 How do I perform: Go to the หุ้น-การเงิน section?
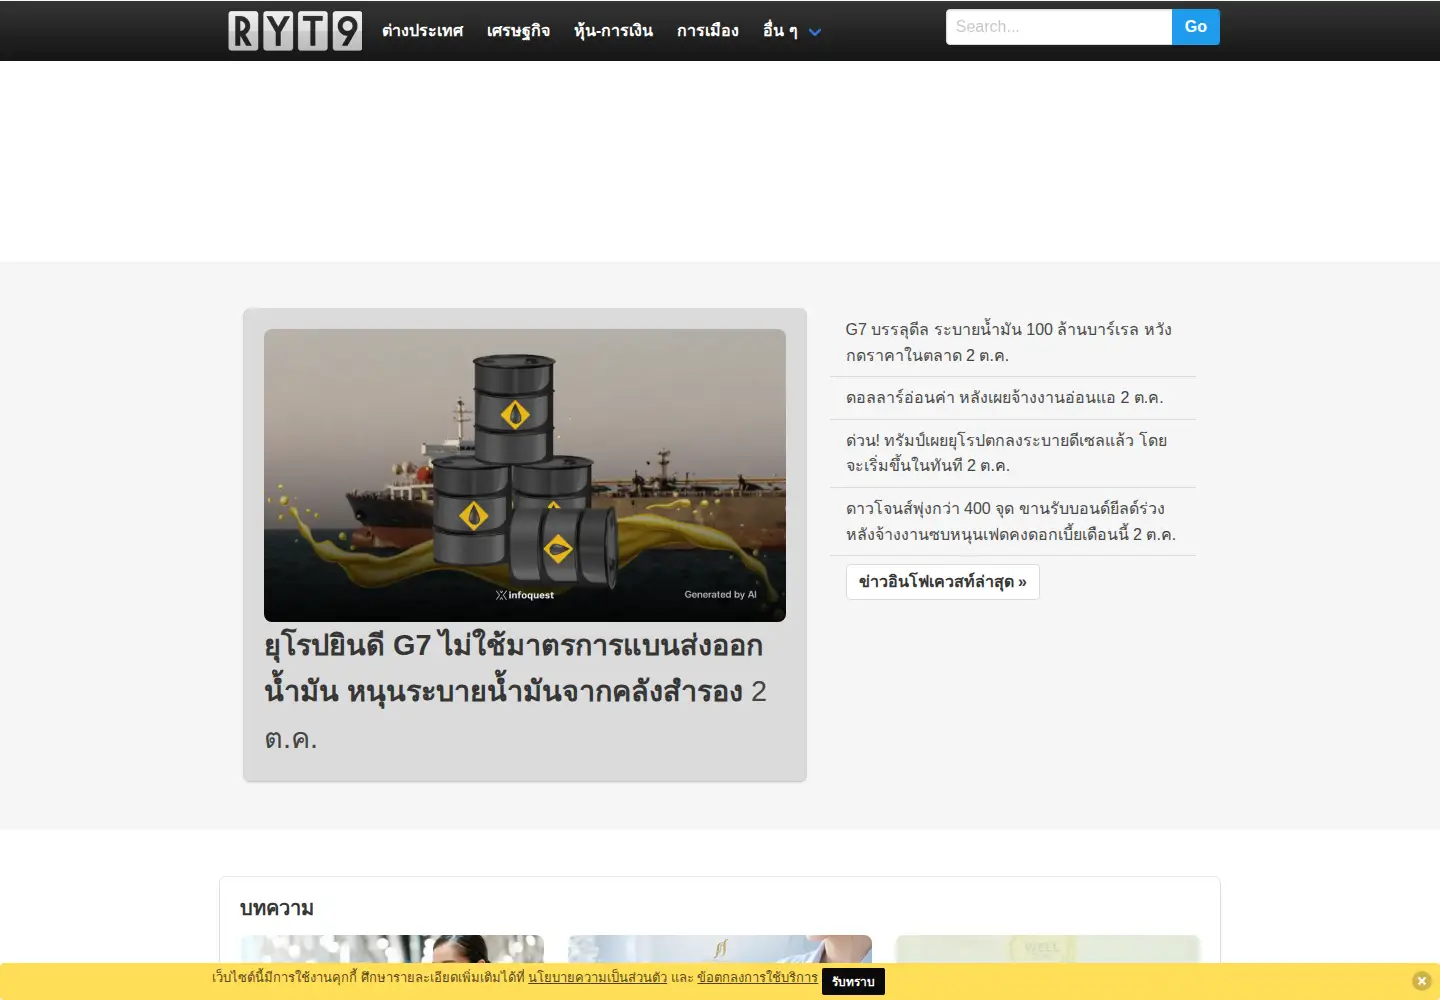(613, 31)
